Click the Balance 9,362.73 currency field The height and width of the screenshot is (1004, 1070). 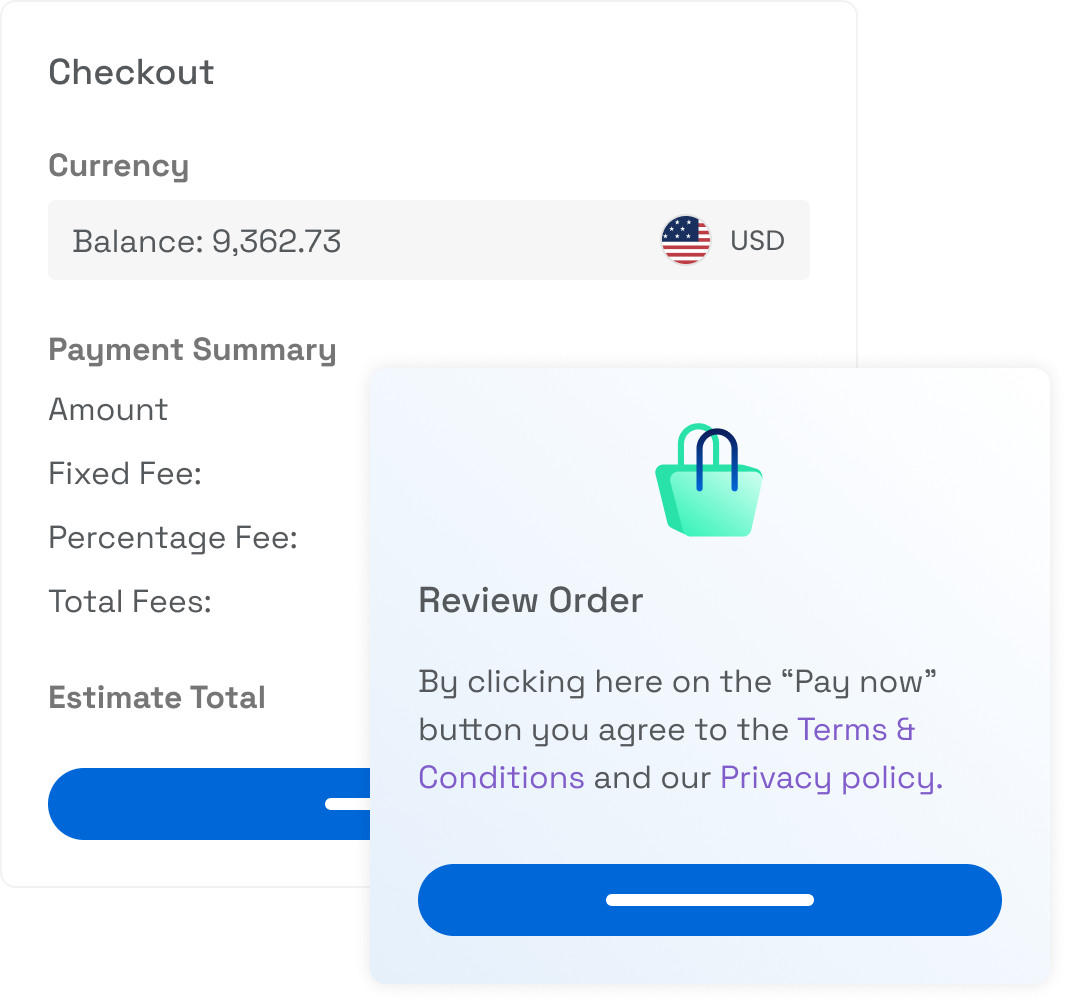207,241
